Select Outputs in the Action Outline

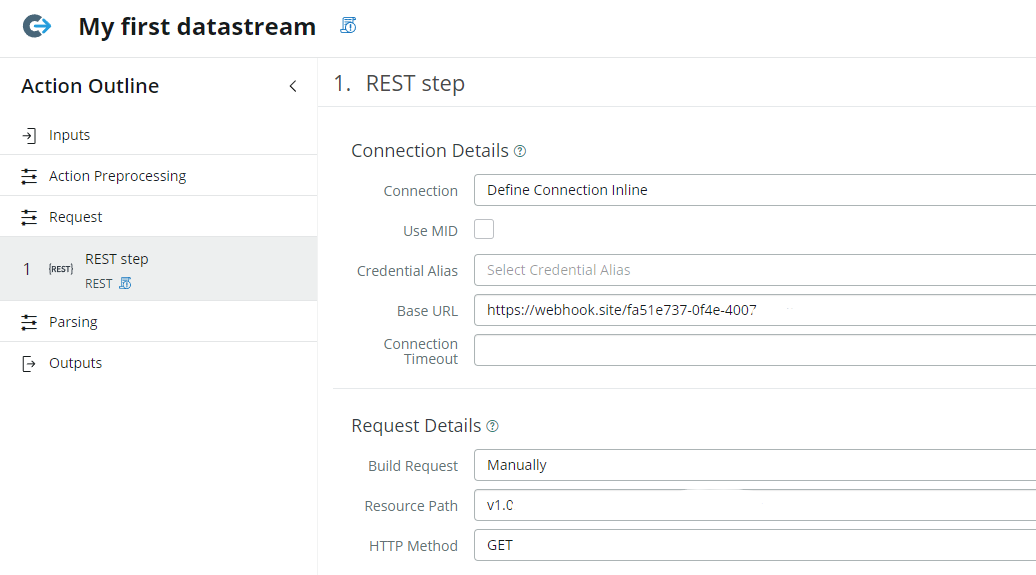[x=75, y=363]
